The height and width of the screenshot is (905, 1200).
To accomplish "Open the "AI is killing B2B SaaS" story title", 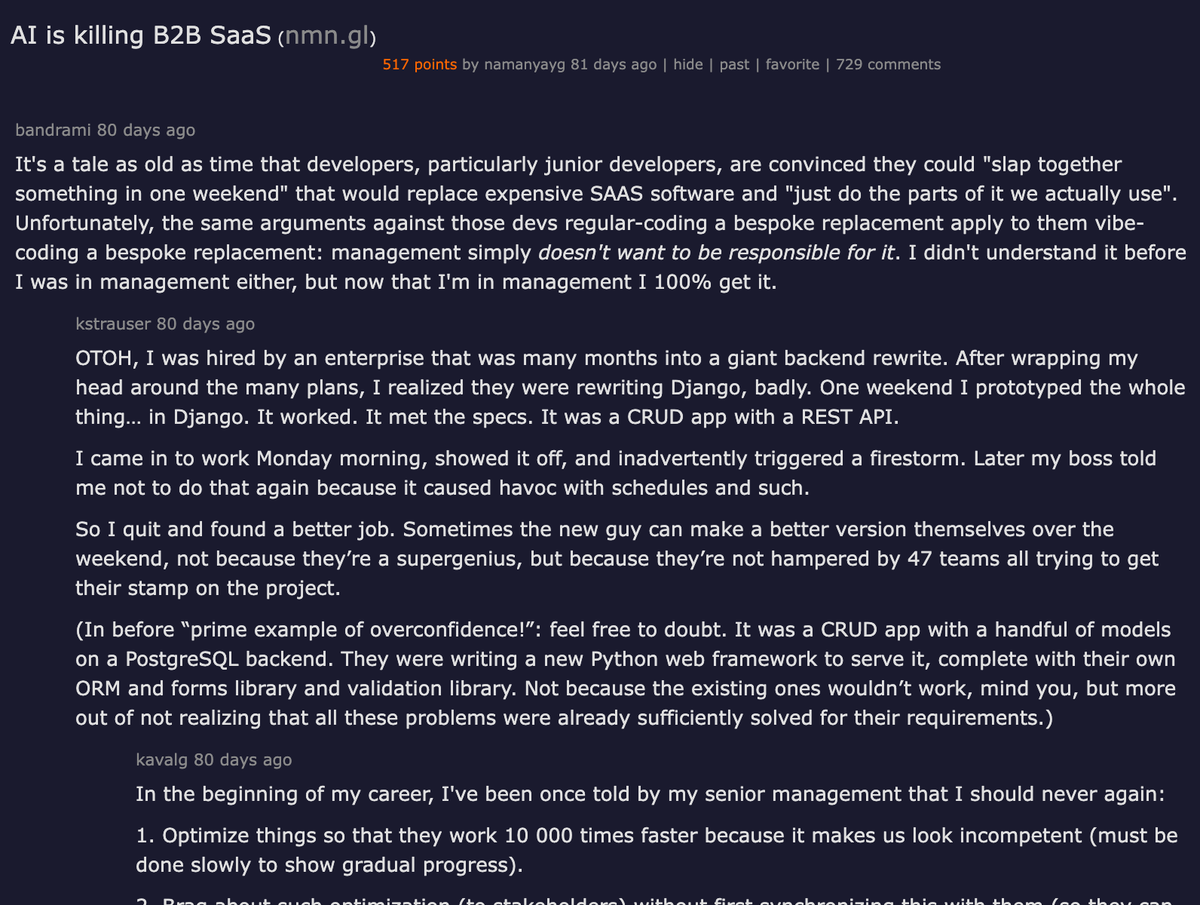I will point(140,36).
